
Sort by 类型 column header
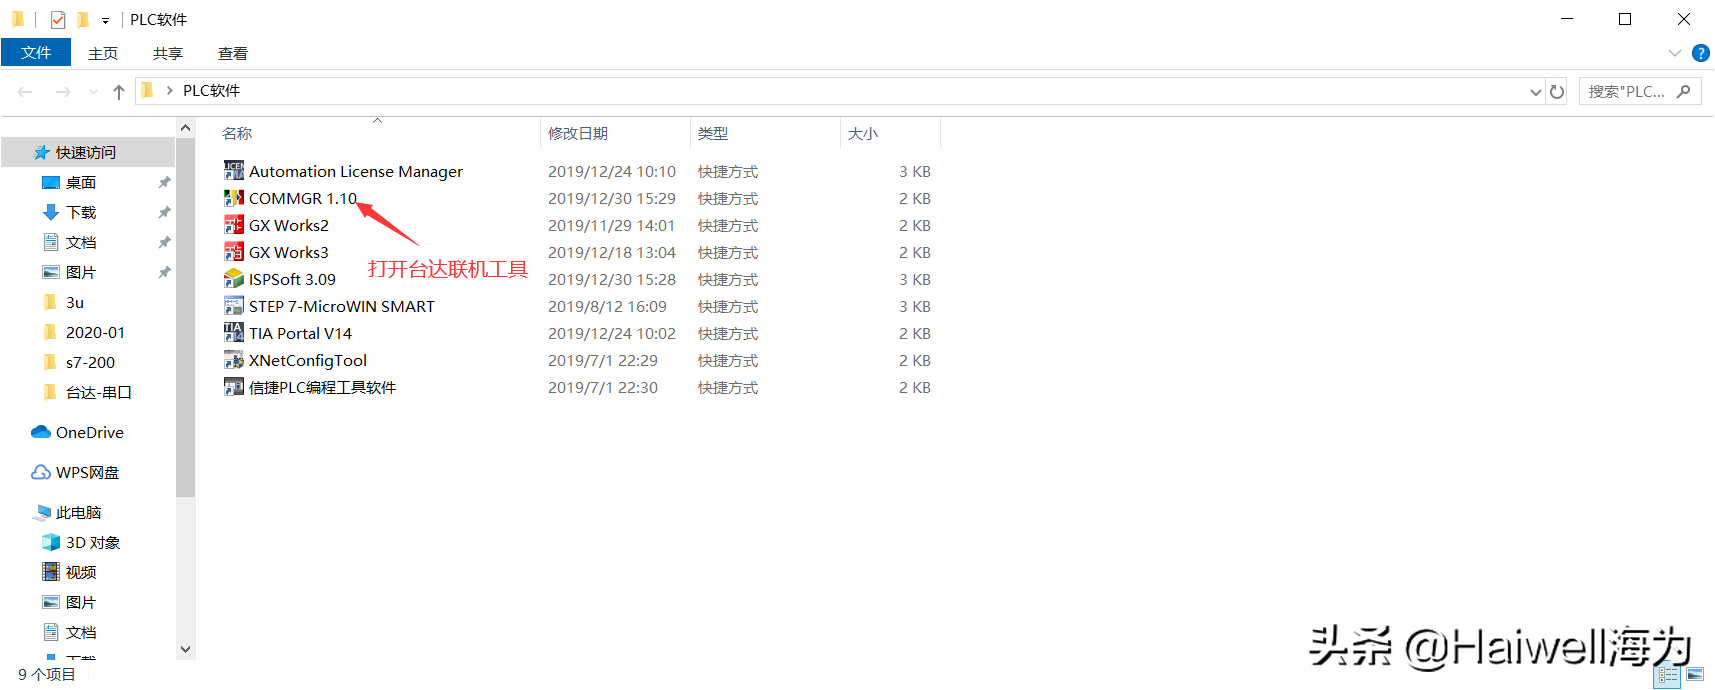pos(713,133)
